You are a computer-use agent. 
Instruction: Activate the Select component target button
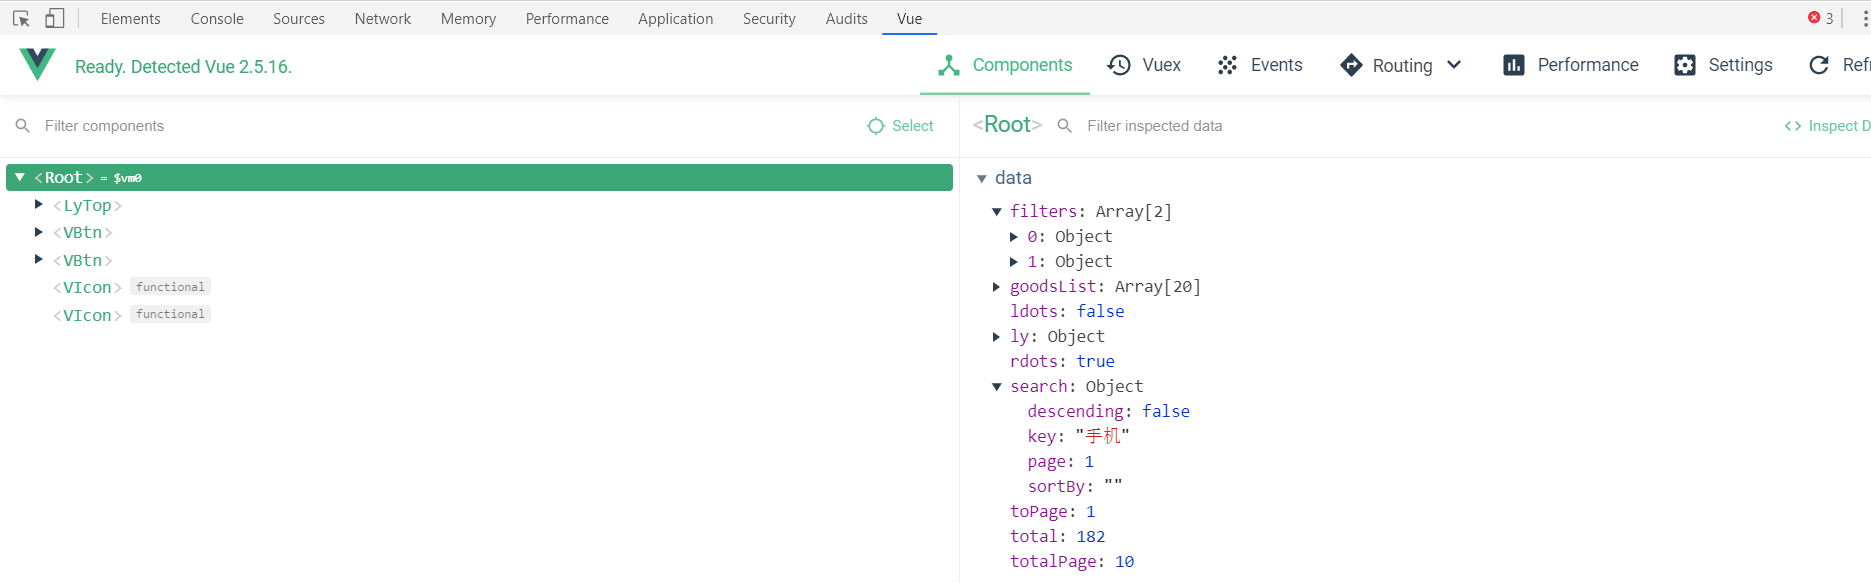click(900, 126)
